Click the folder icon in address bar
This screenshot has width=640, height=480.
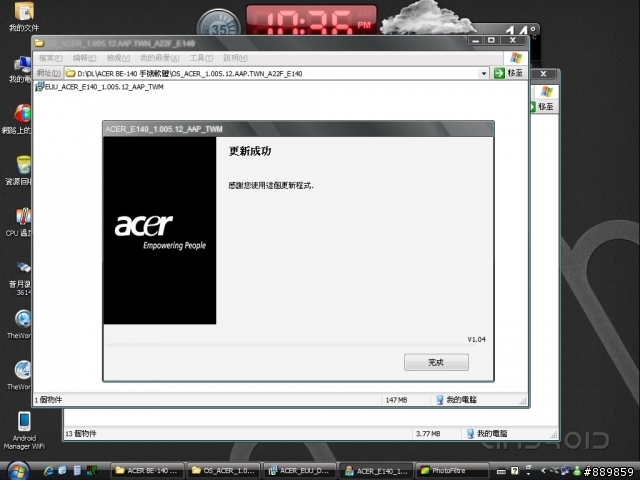point(71,73)
